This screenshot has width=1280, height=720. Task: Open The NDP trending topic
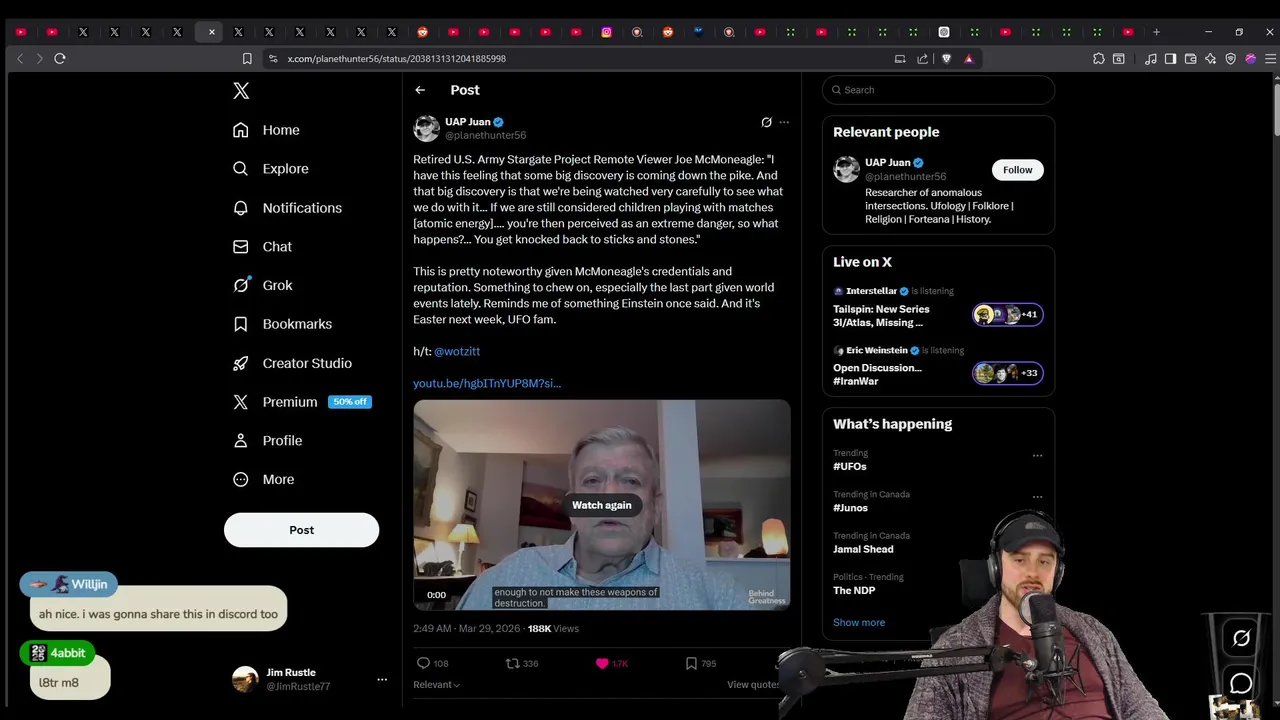(x=854, y=590)
